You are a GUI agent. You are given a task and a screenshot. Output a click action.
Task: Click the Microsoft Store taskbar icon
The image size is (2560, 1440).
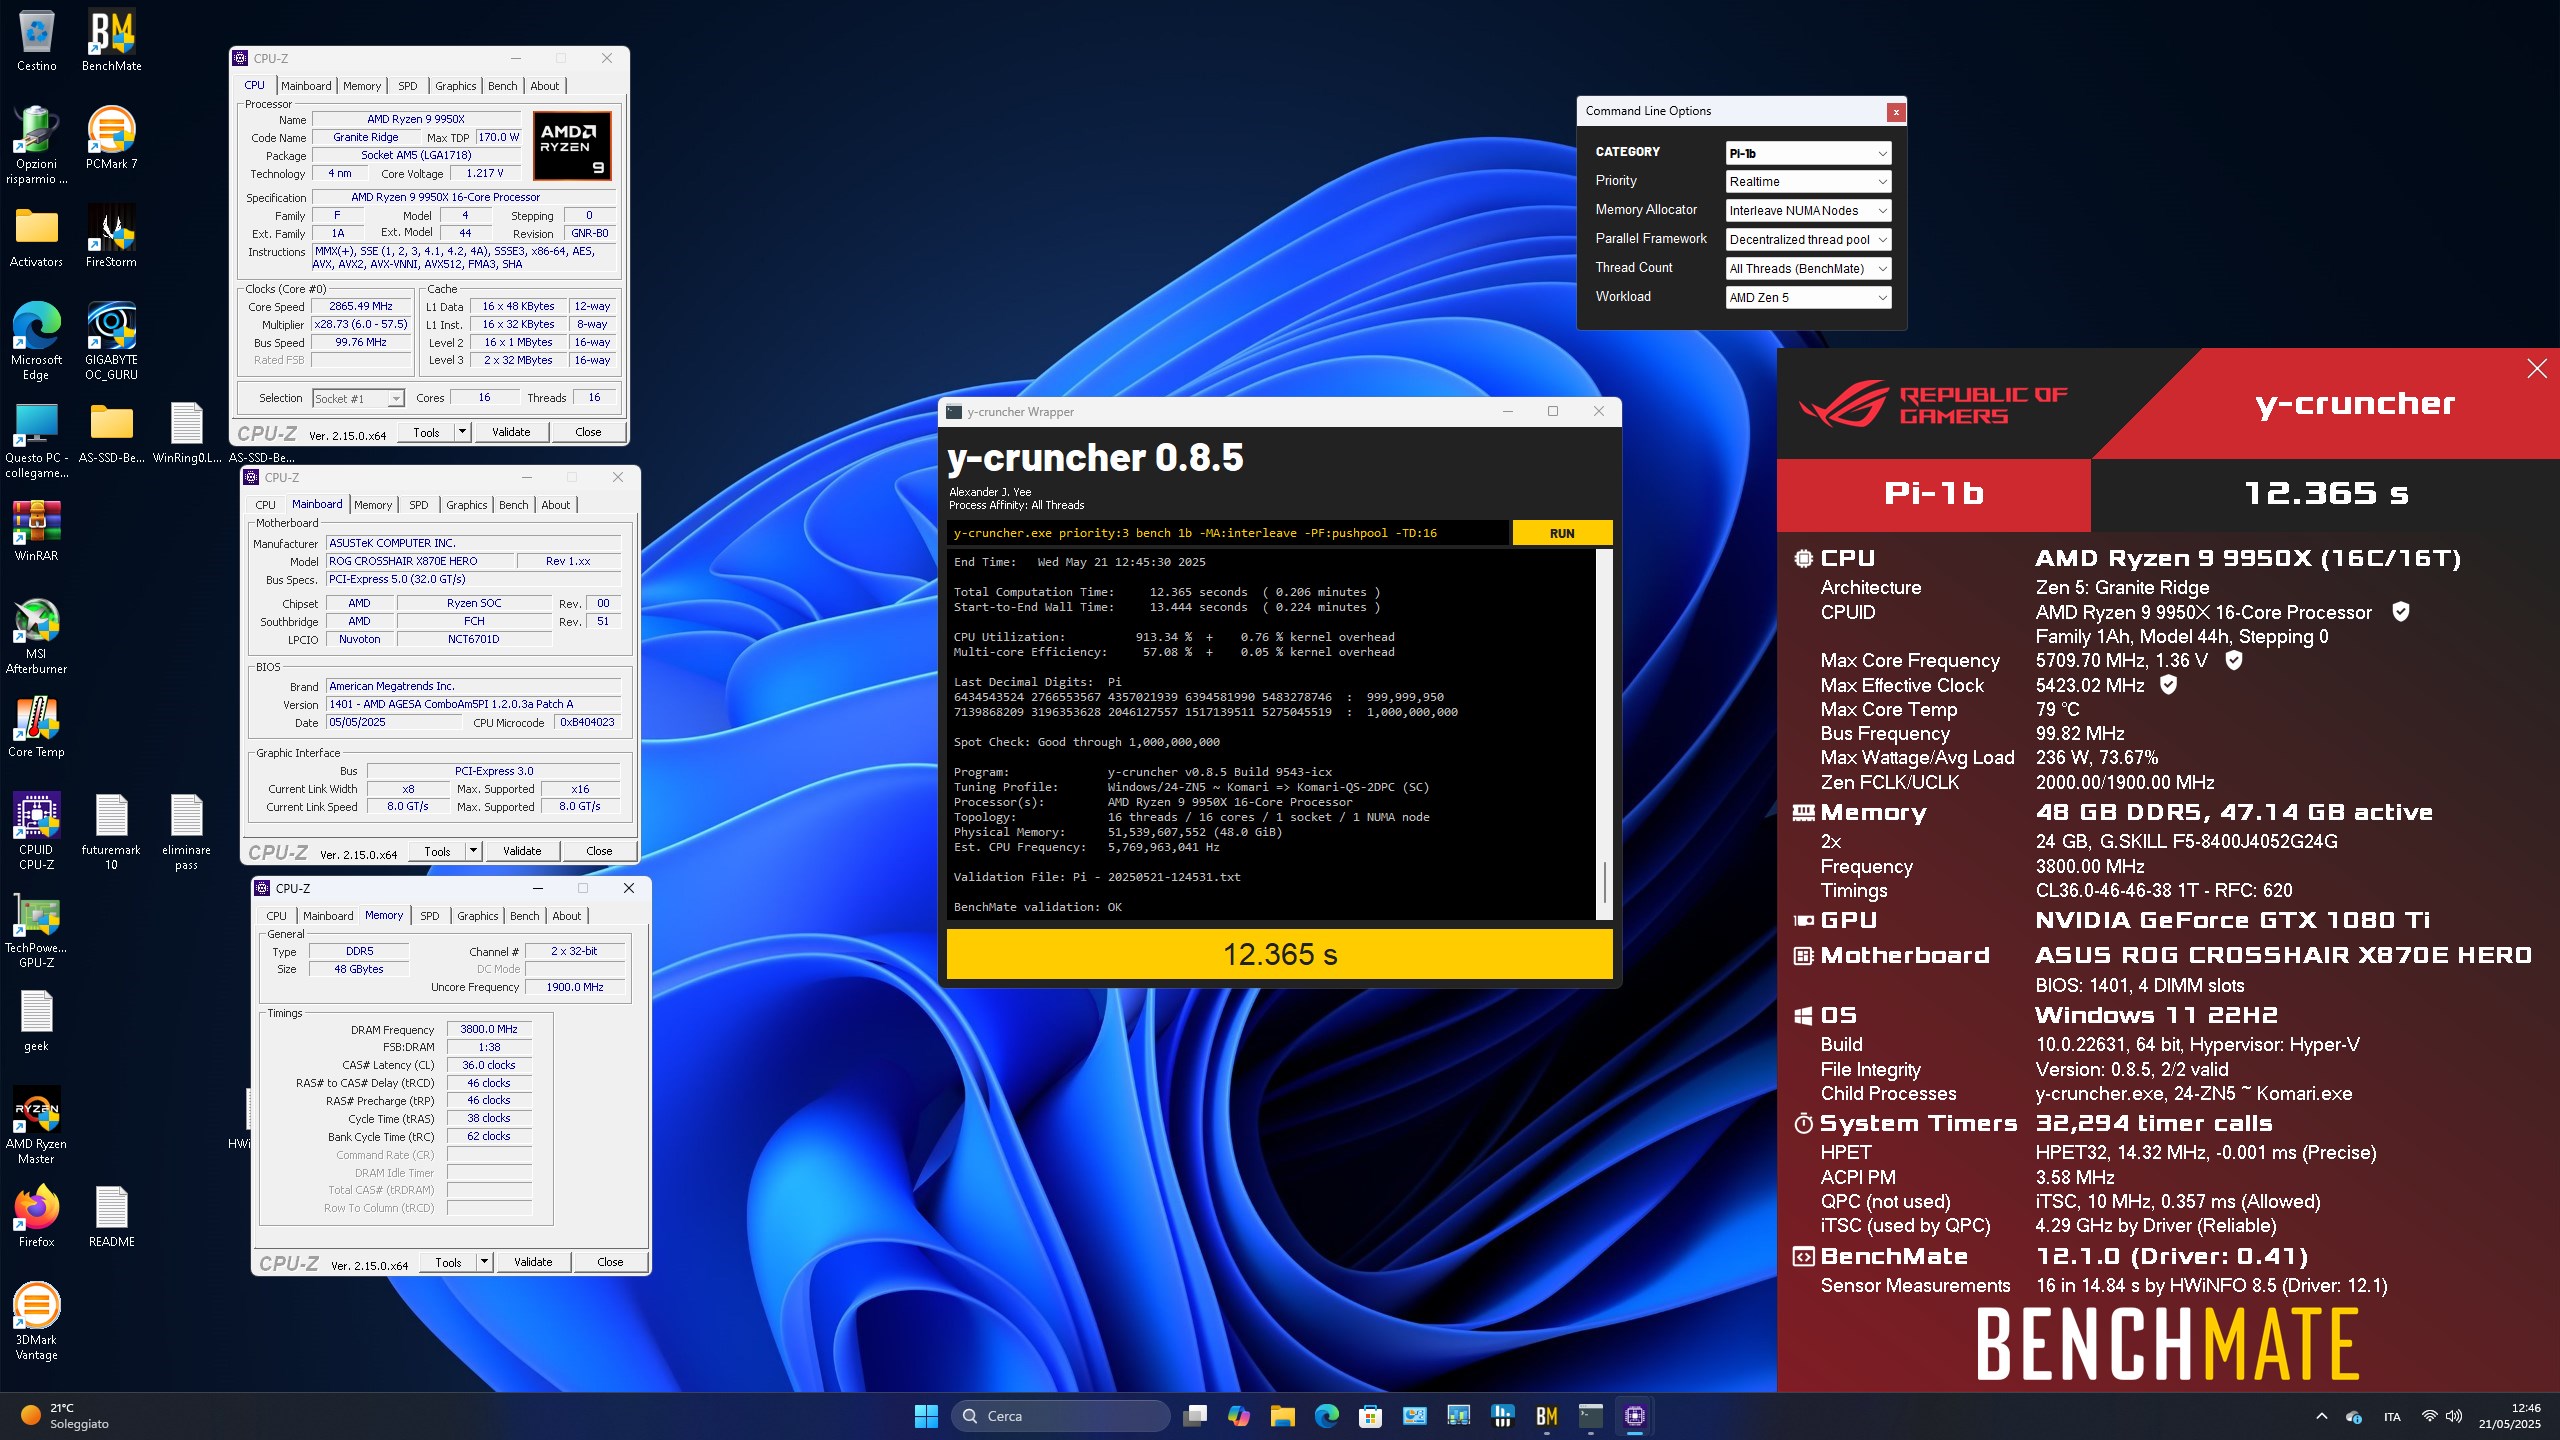[1370, 1416]
